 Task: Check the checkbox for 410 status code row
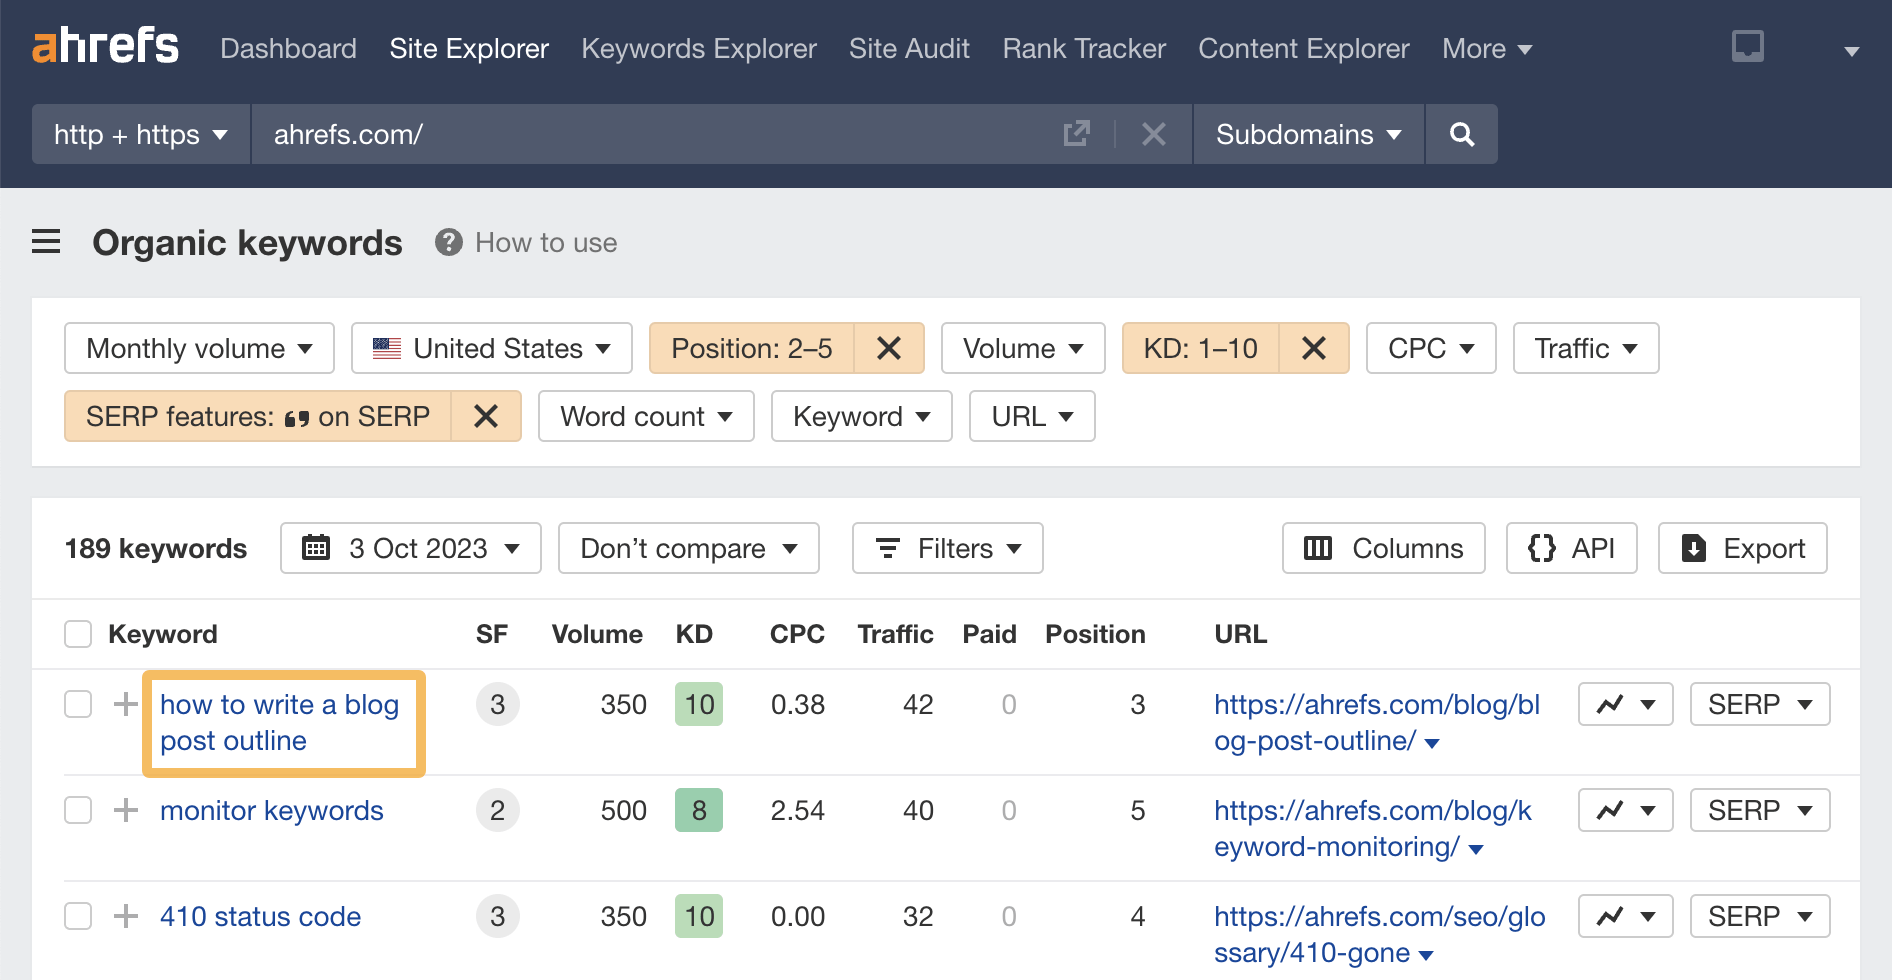[x=77, y=916]
